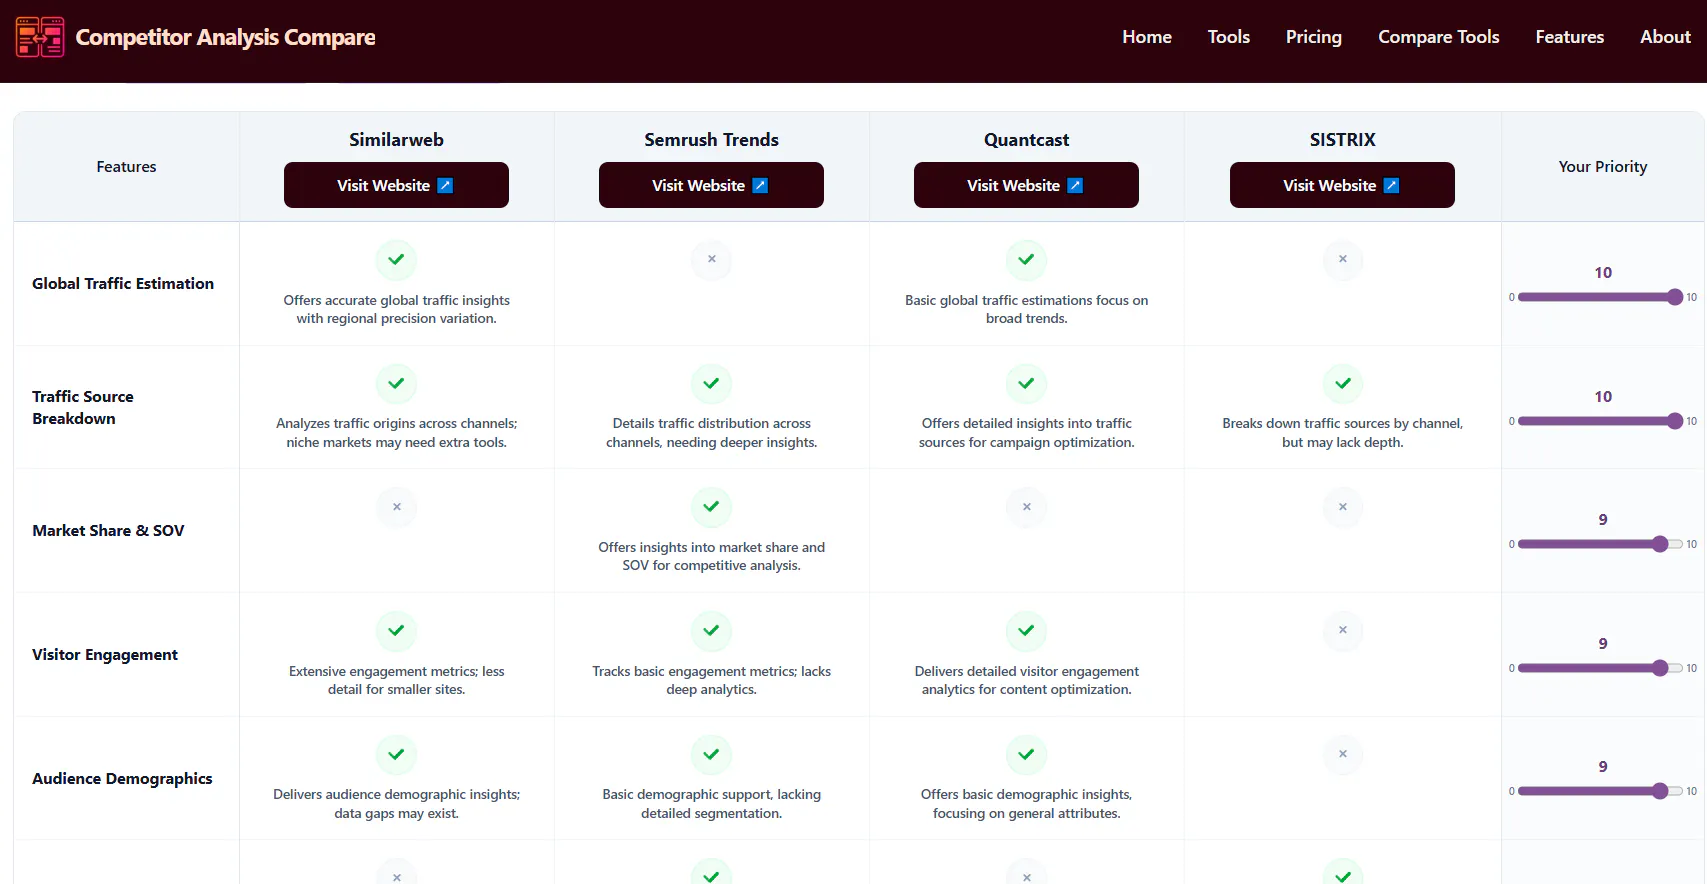Visit the Quantcast website
Viewport: 1707px width, 884px height.
(x=1026, y=185)
